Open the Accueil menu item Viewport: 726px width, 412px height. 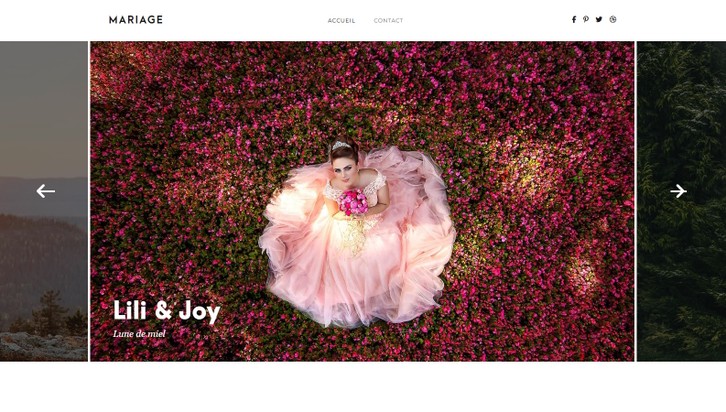(341, 20)
